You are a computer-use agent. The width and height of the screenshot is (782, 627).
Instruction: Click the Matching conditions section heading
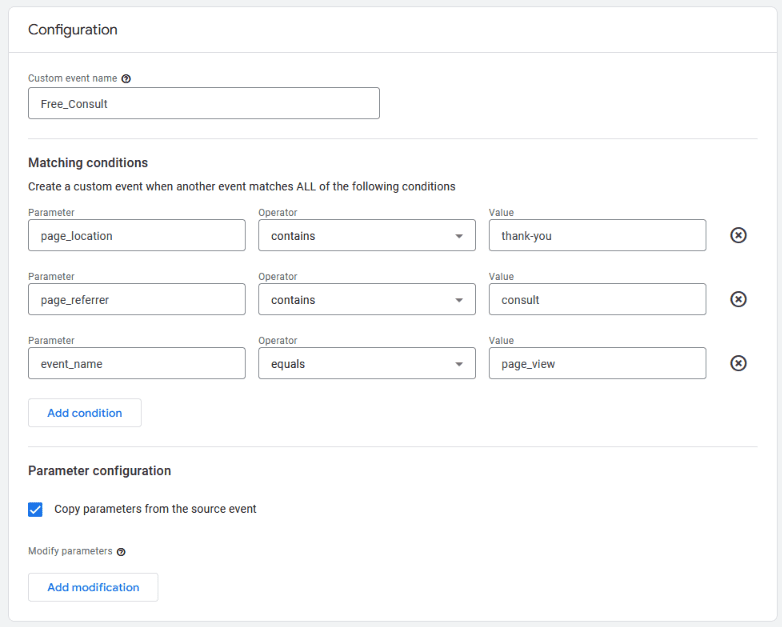[x=88, y=163]
